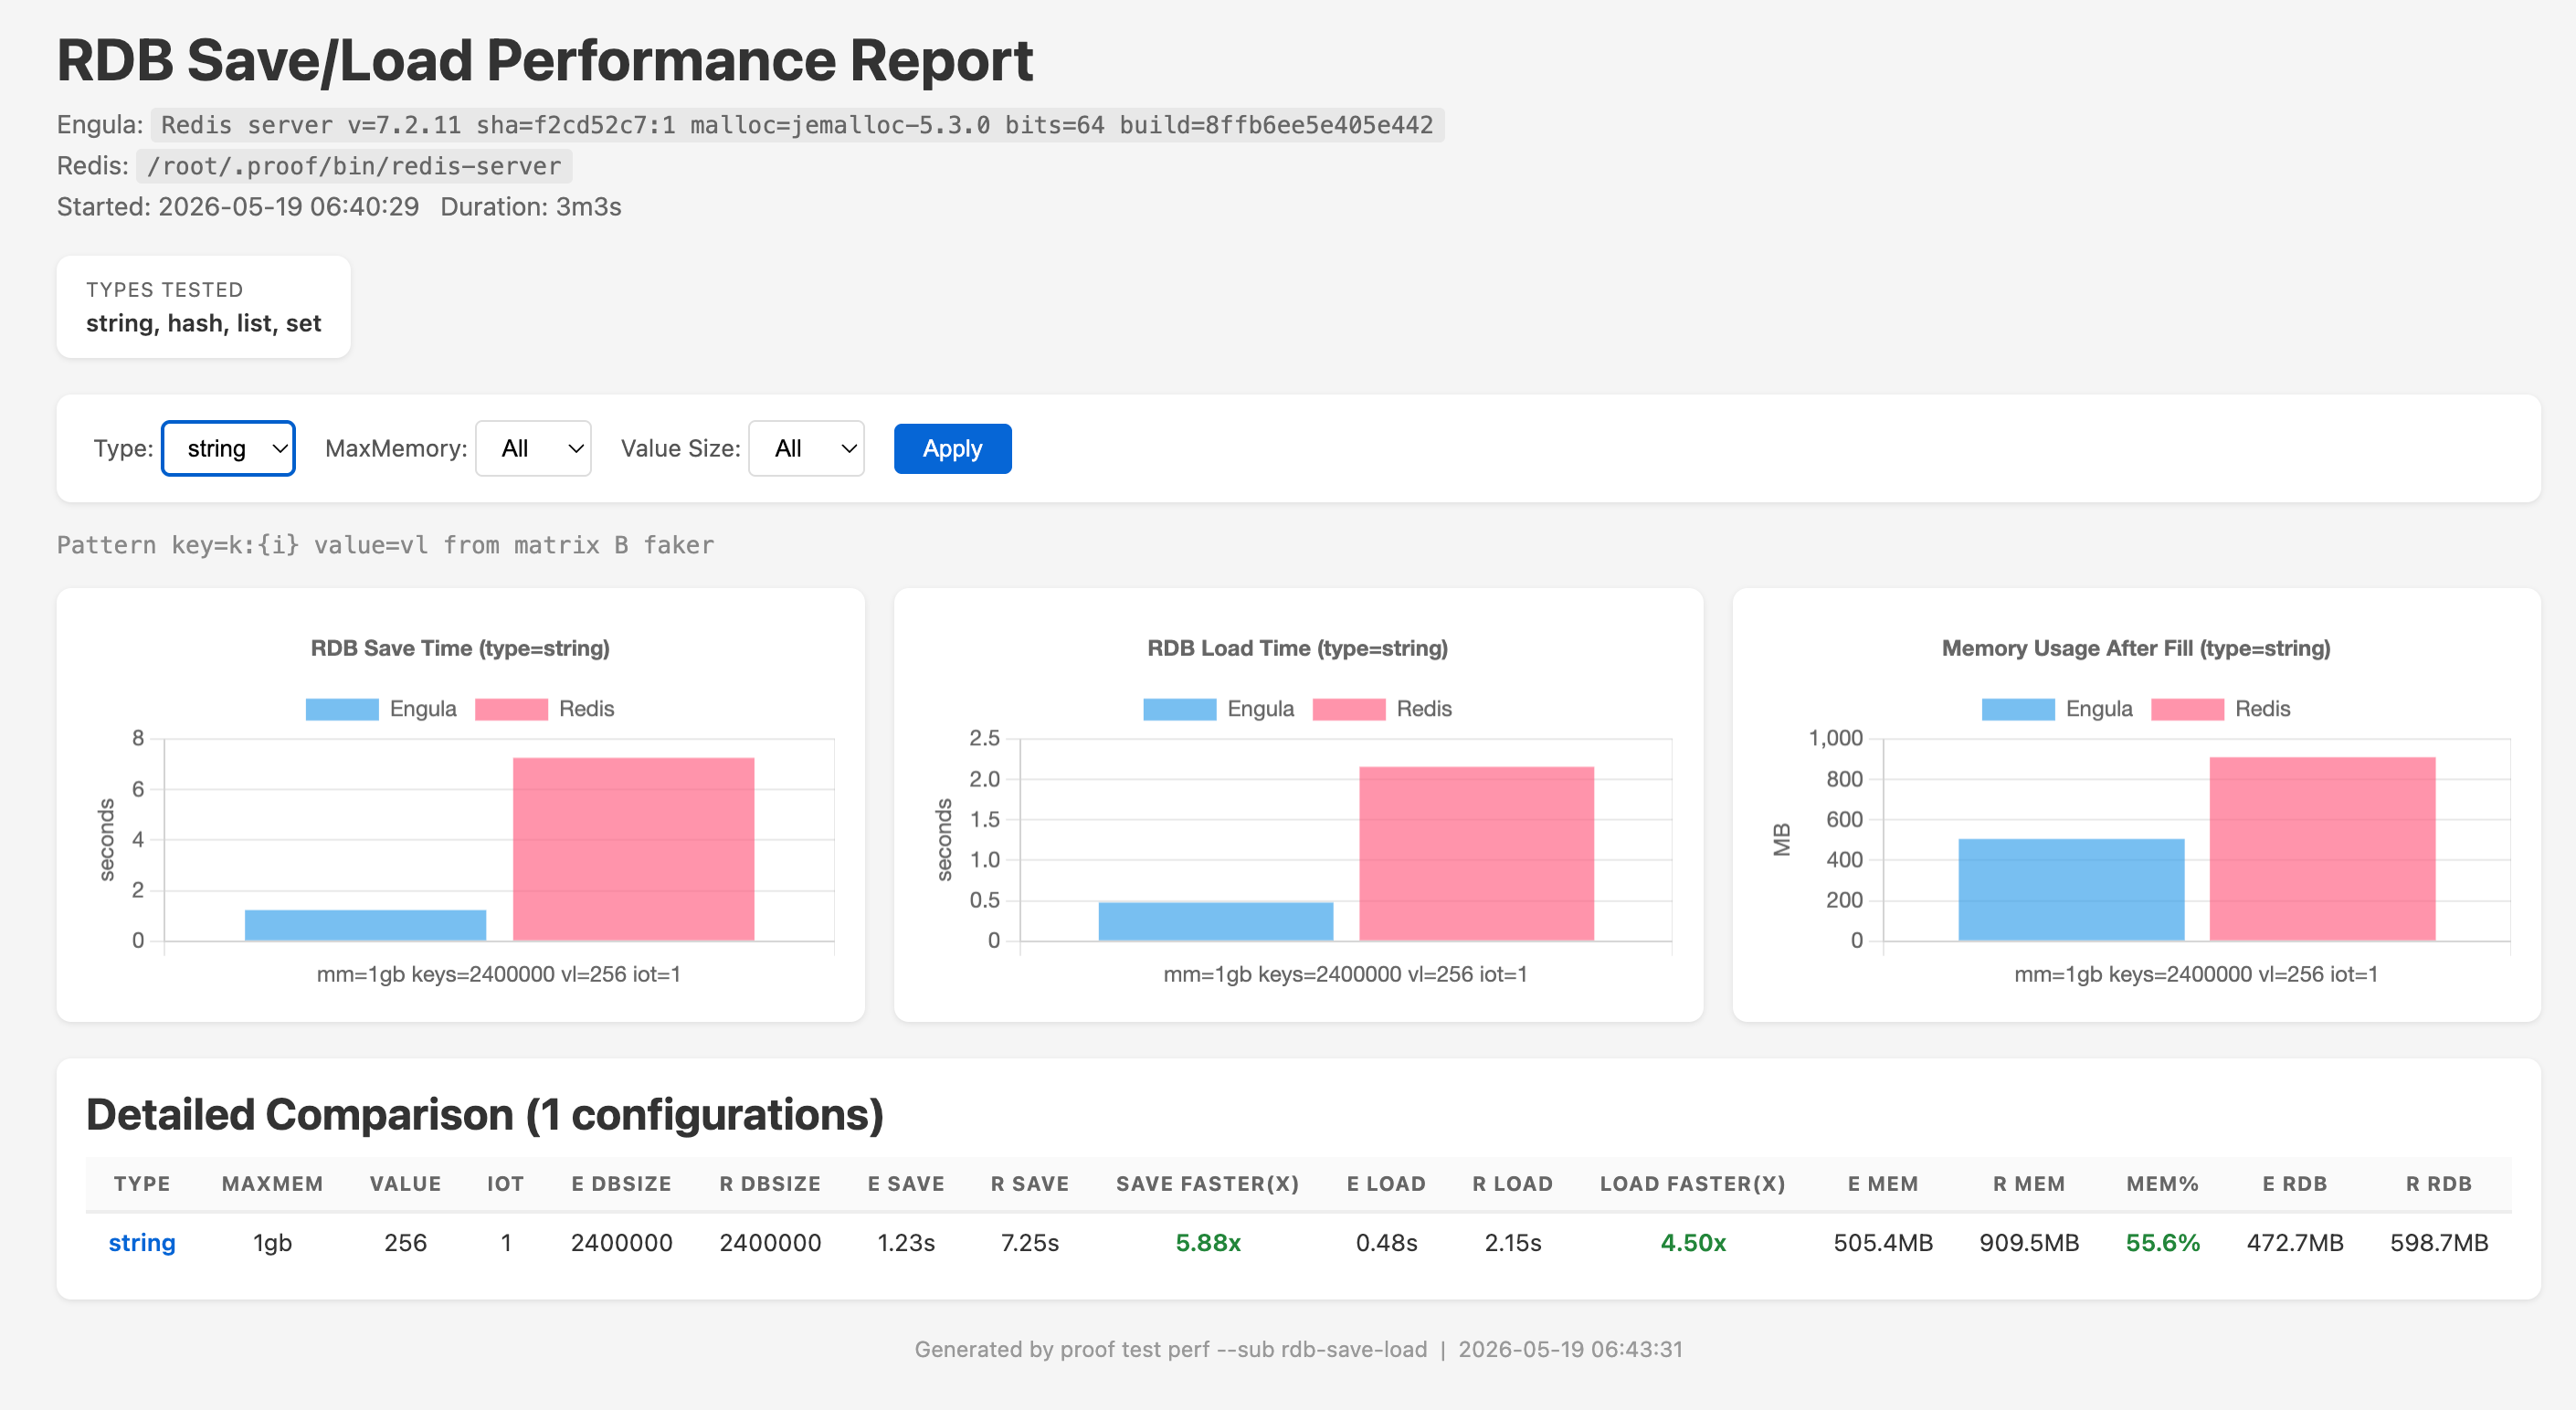Screen dimensions: 2576x1410
Task: Click the R SAVE column header
Action: (x=1030, y=1184)
